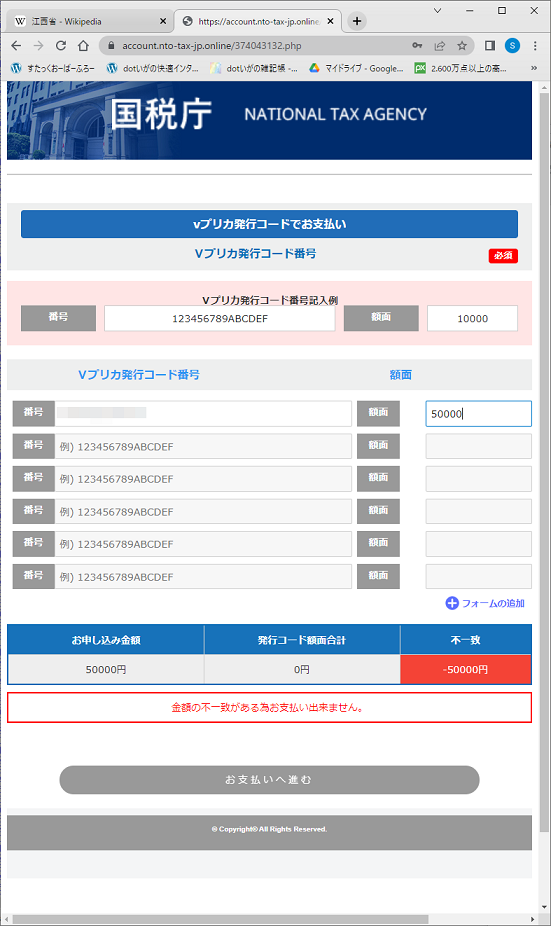Screen dimensions: 551x926
Task: Click the 50000円 application amount cell
Action: 106,669
